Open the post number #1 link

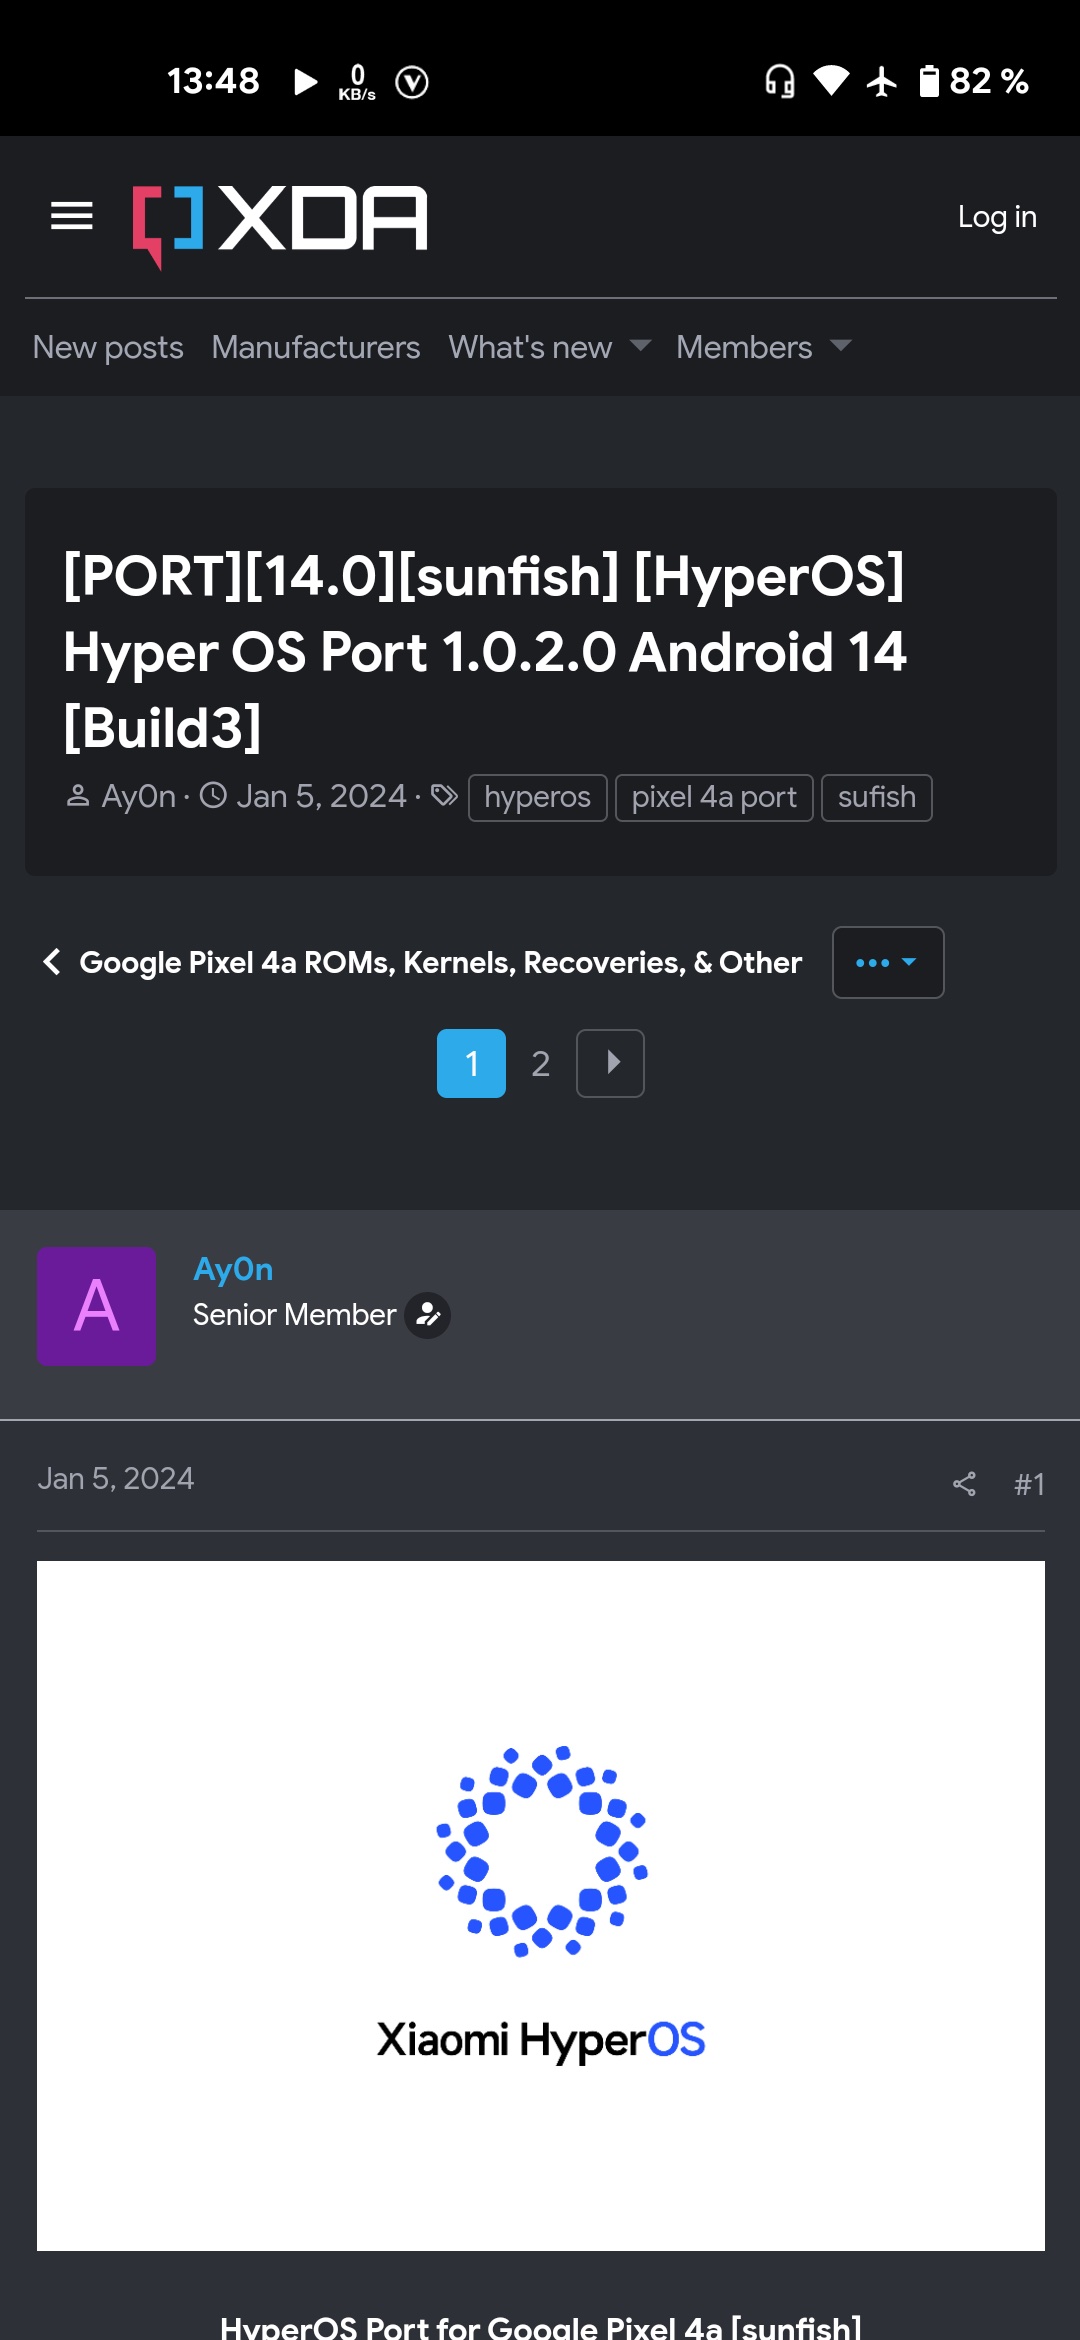click(x=1029, y=1484)
